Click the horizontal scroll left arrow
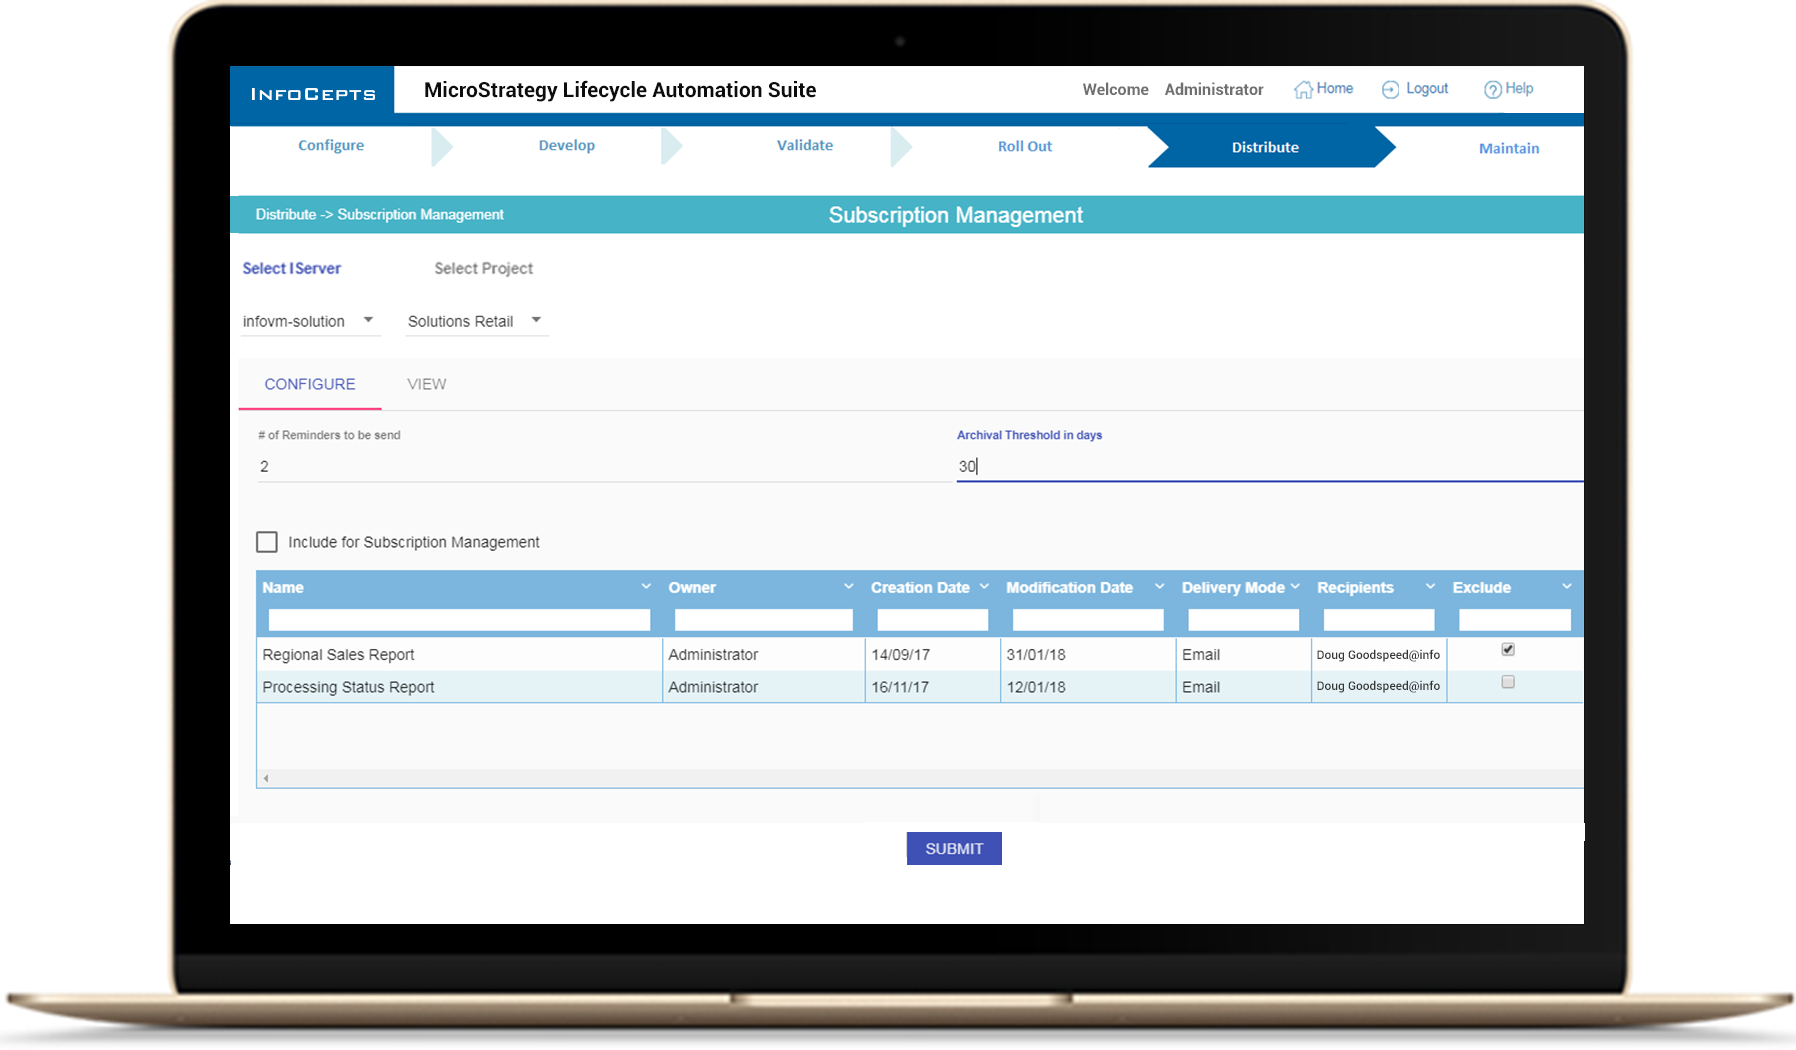This screenshot has width=1796, height=1050. click(266, 778)
